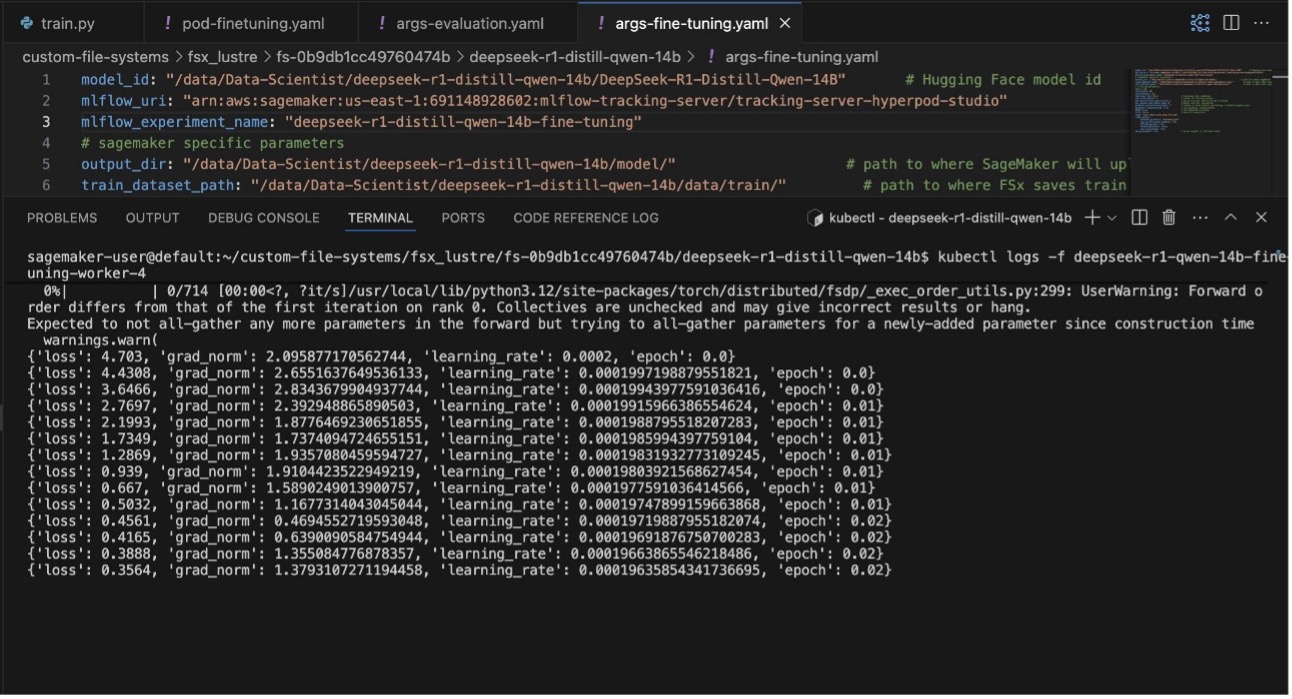
Task: Open the PORTS tab
Action: [x=463, y=218]
